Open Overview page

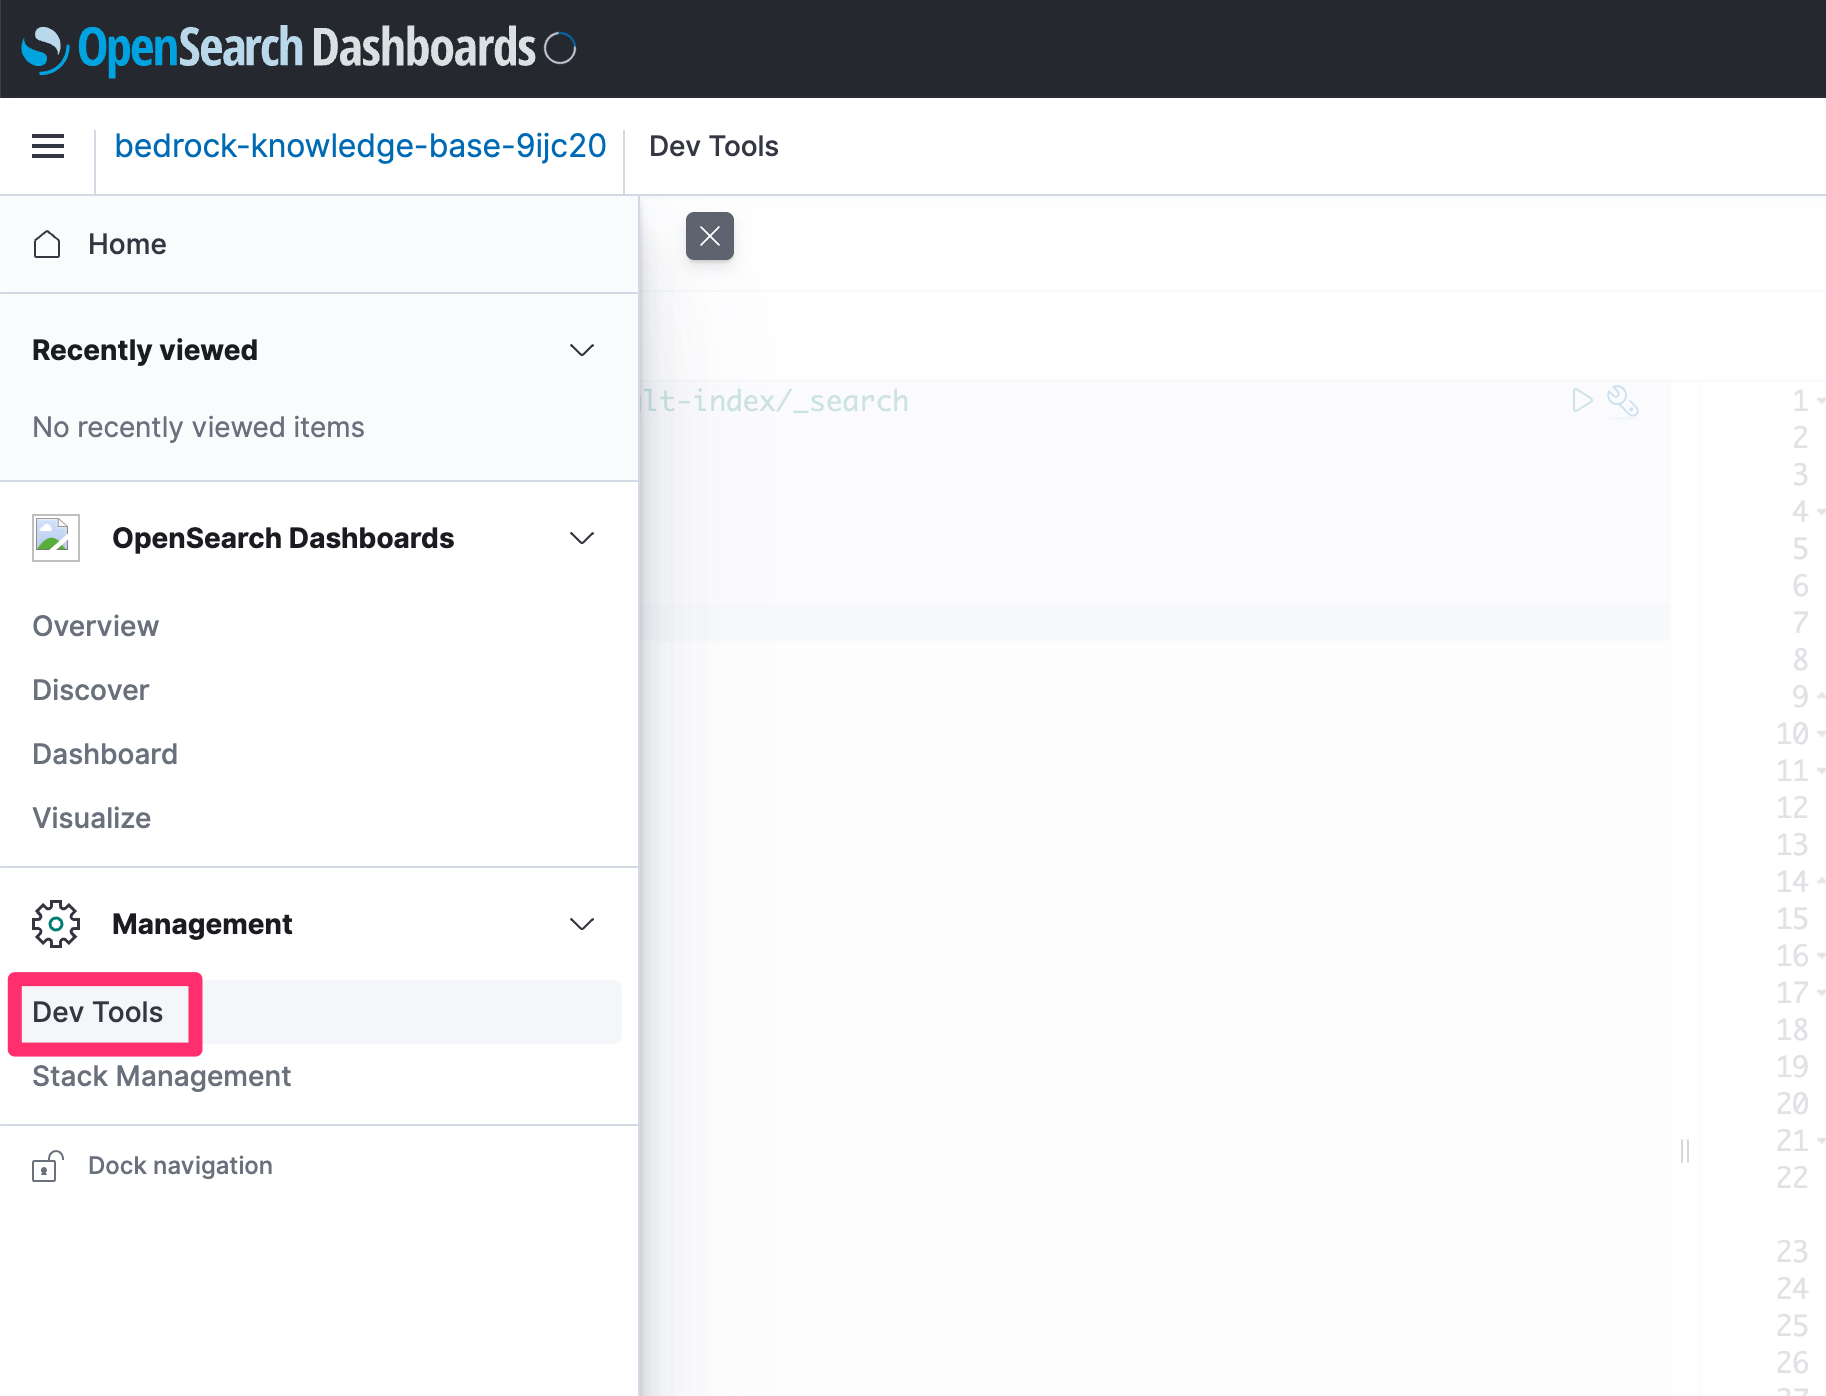pyautogui.click(x=96, y=626)
